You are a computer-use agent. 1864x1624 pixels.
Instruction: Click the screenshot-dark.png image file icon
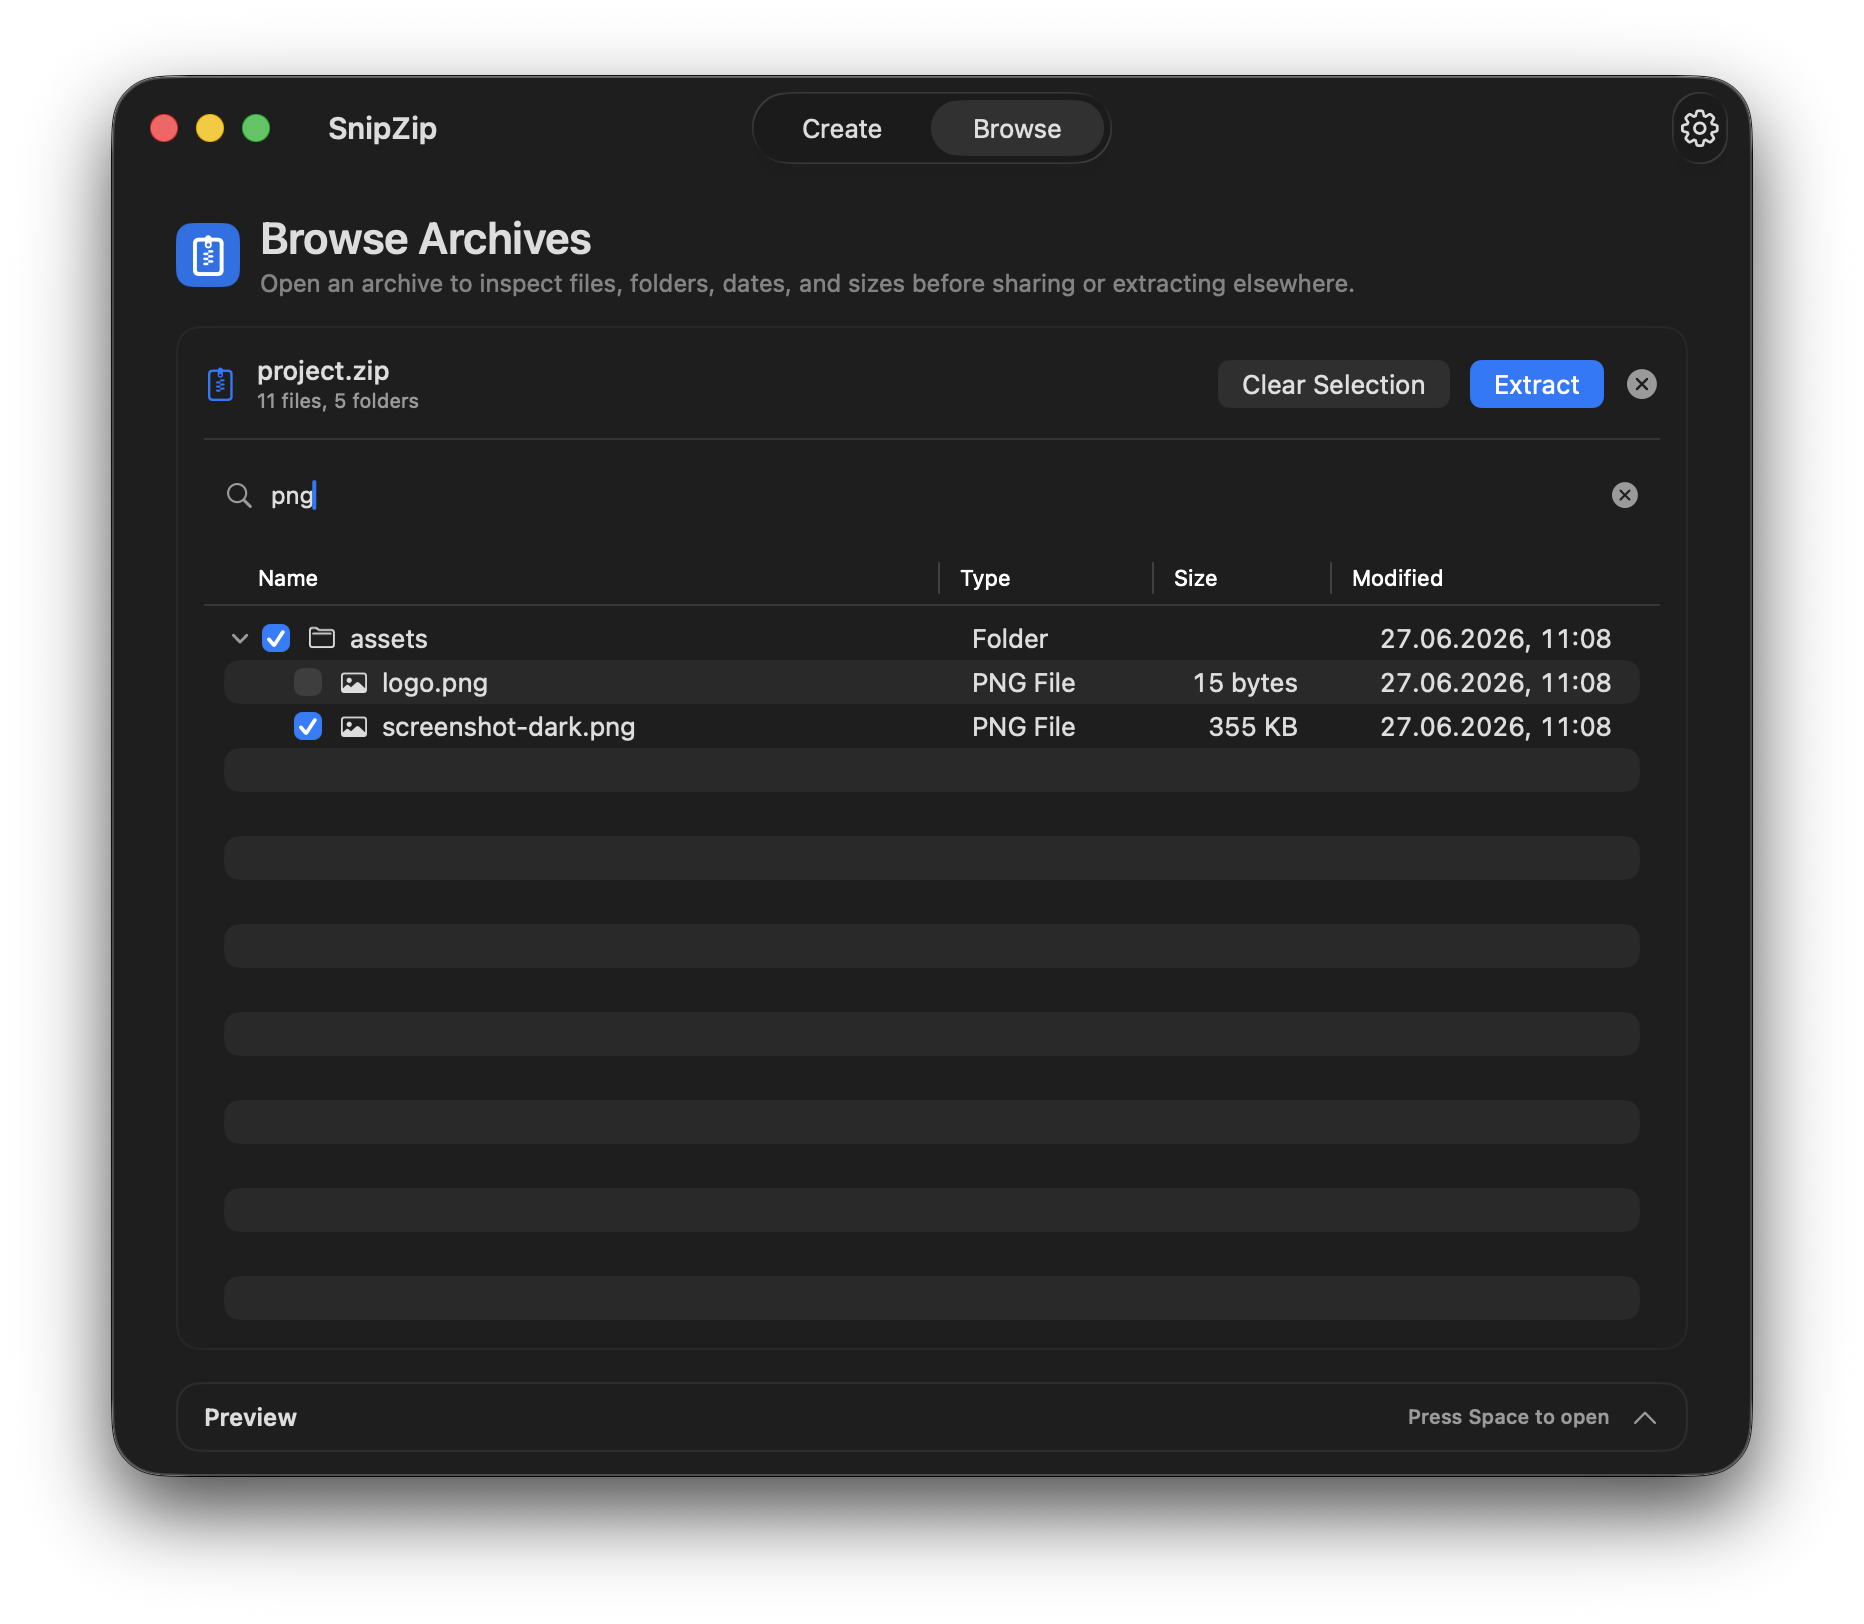pyautogui.click(x=354, y=727)
